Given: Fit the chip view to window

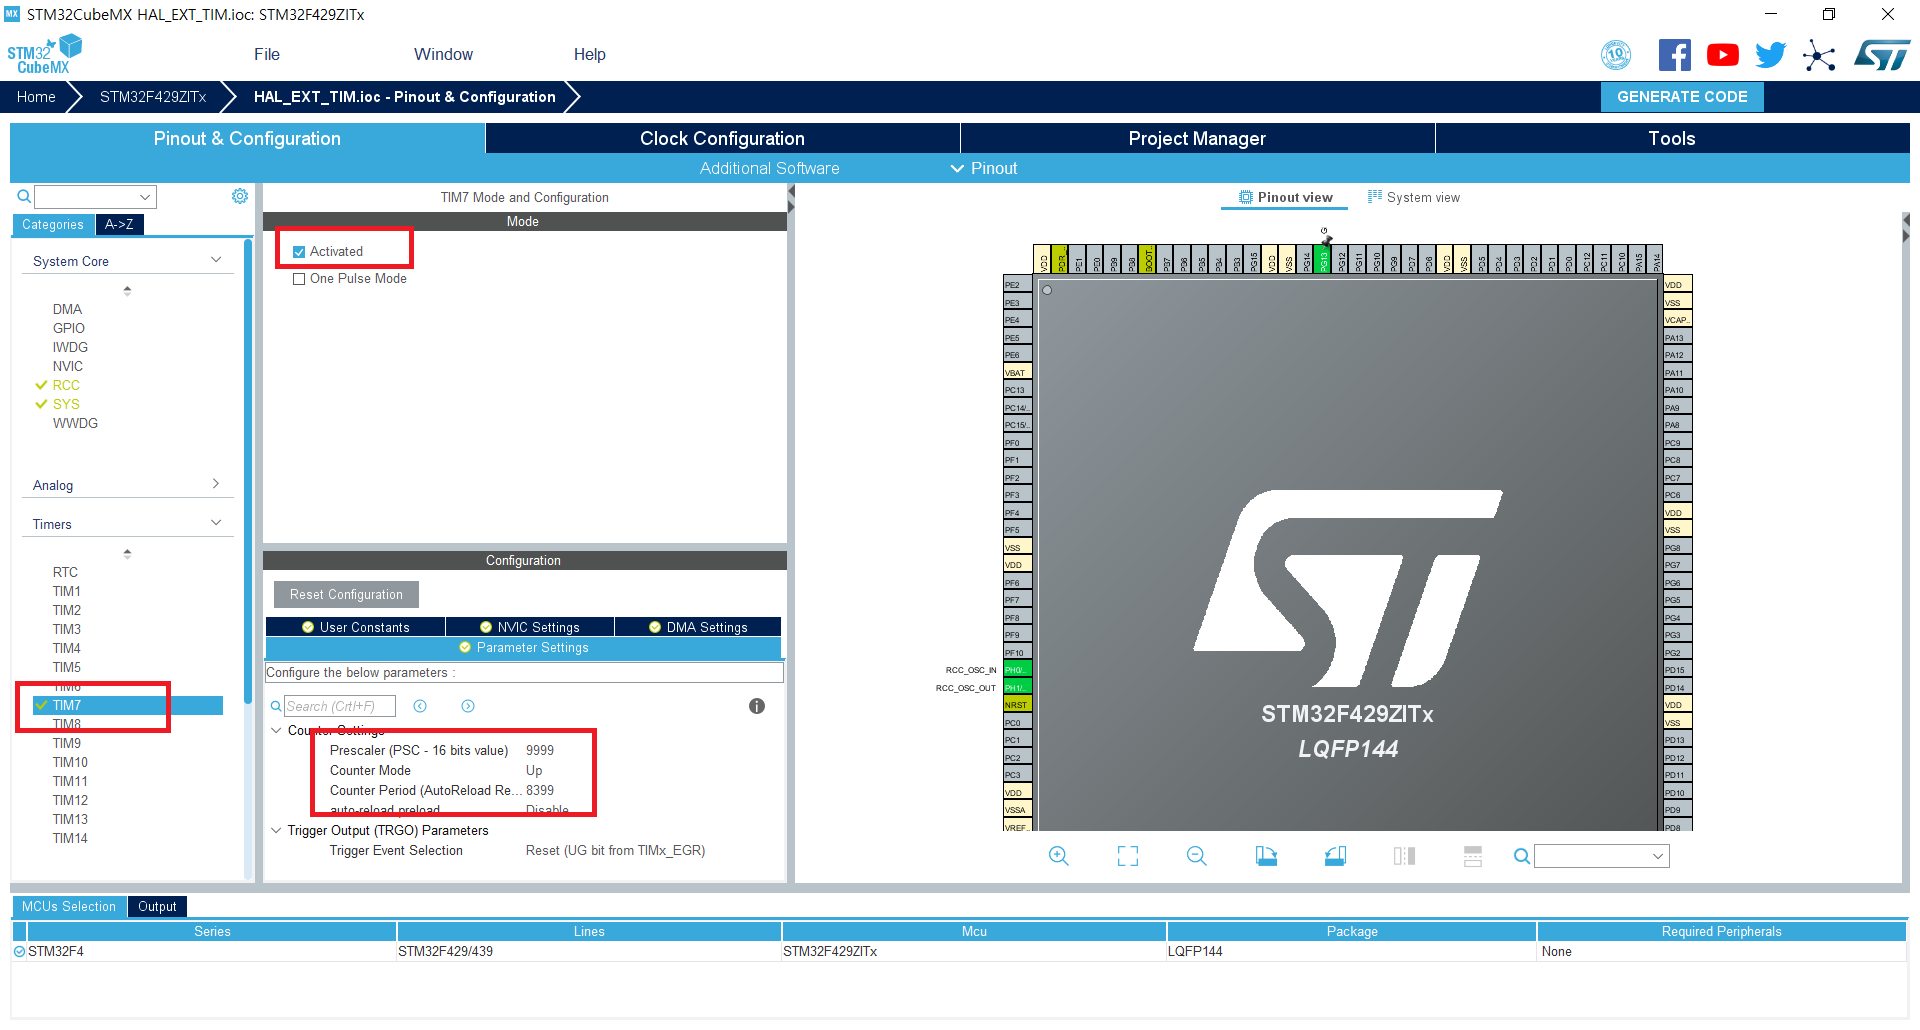Looking at the screenshot, I should coord(1128,856).
